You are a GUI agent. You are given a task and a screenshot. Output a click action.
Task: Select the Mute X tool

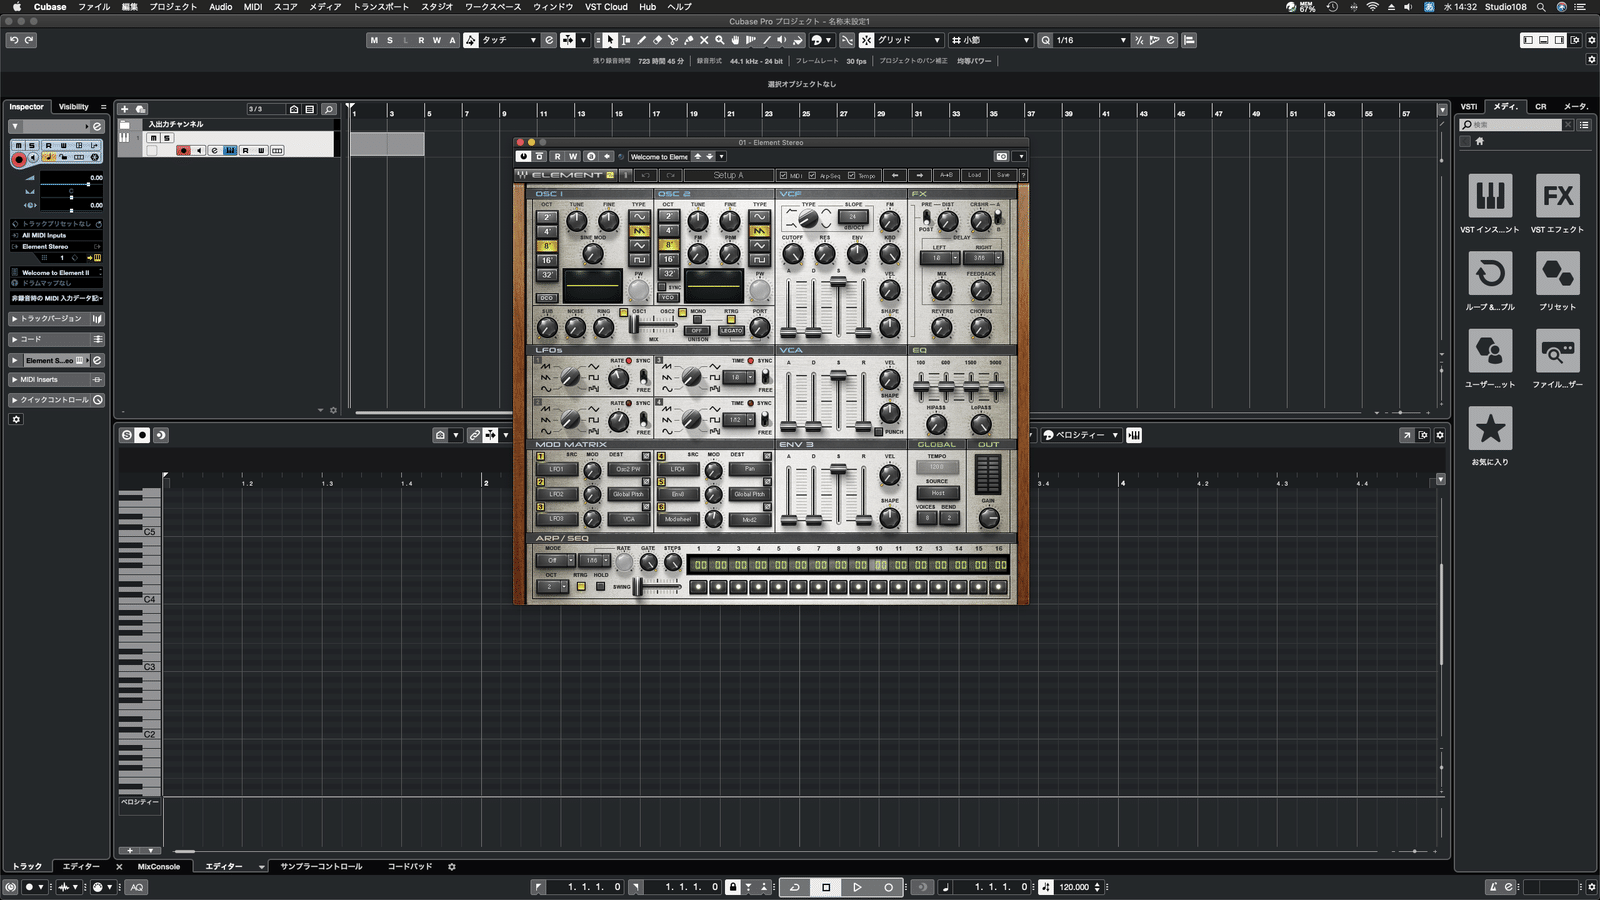pos(704,40)
